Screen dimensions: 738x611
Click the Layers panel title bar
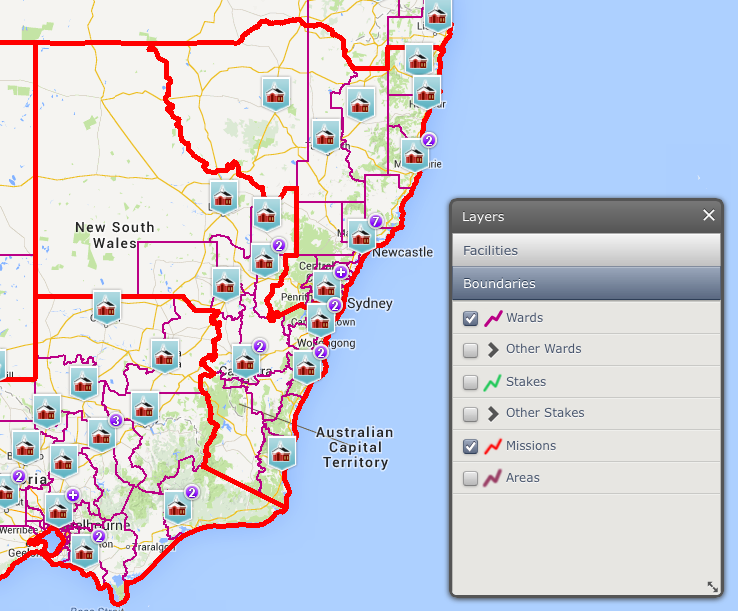pos(586,216)
